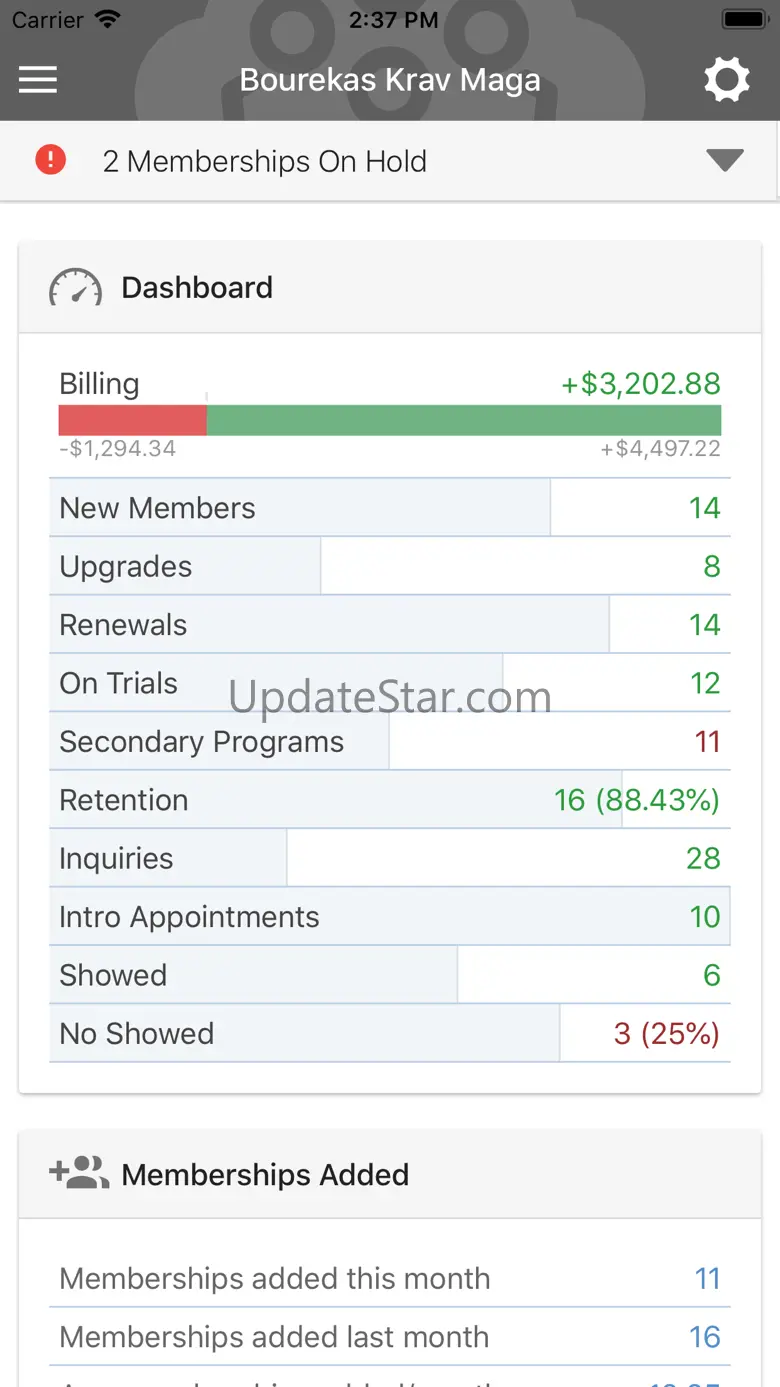Open settings via the gear icon
This screenshot has height=1387, width=780.
(x=726, y=80)
